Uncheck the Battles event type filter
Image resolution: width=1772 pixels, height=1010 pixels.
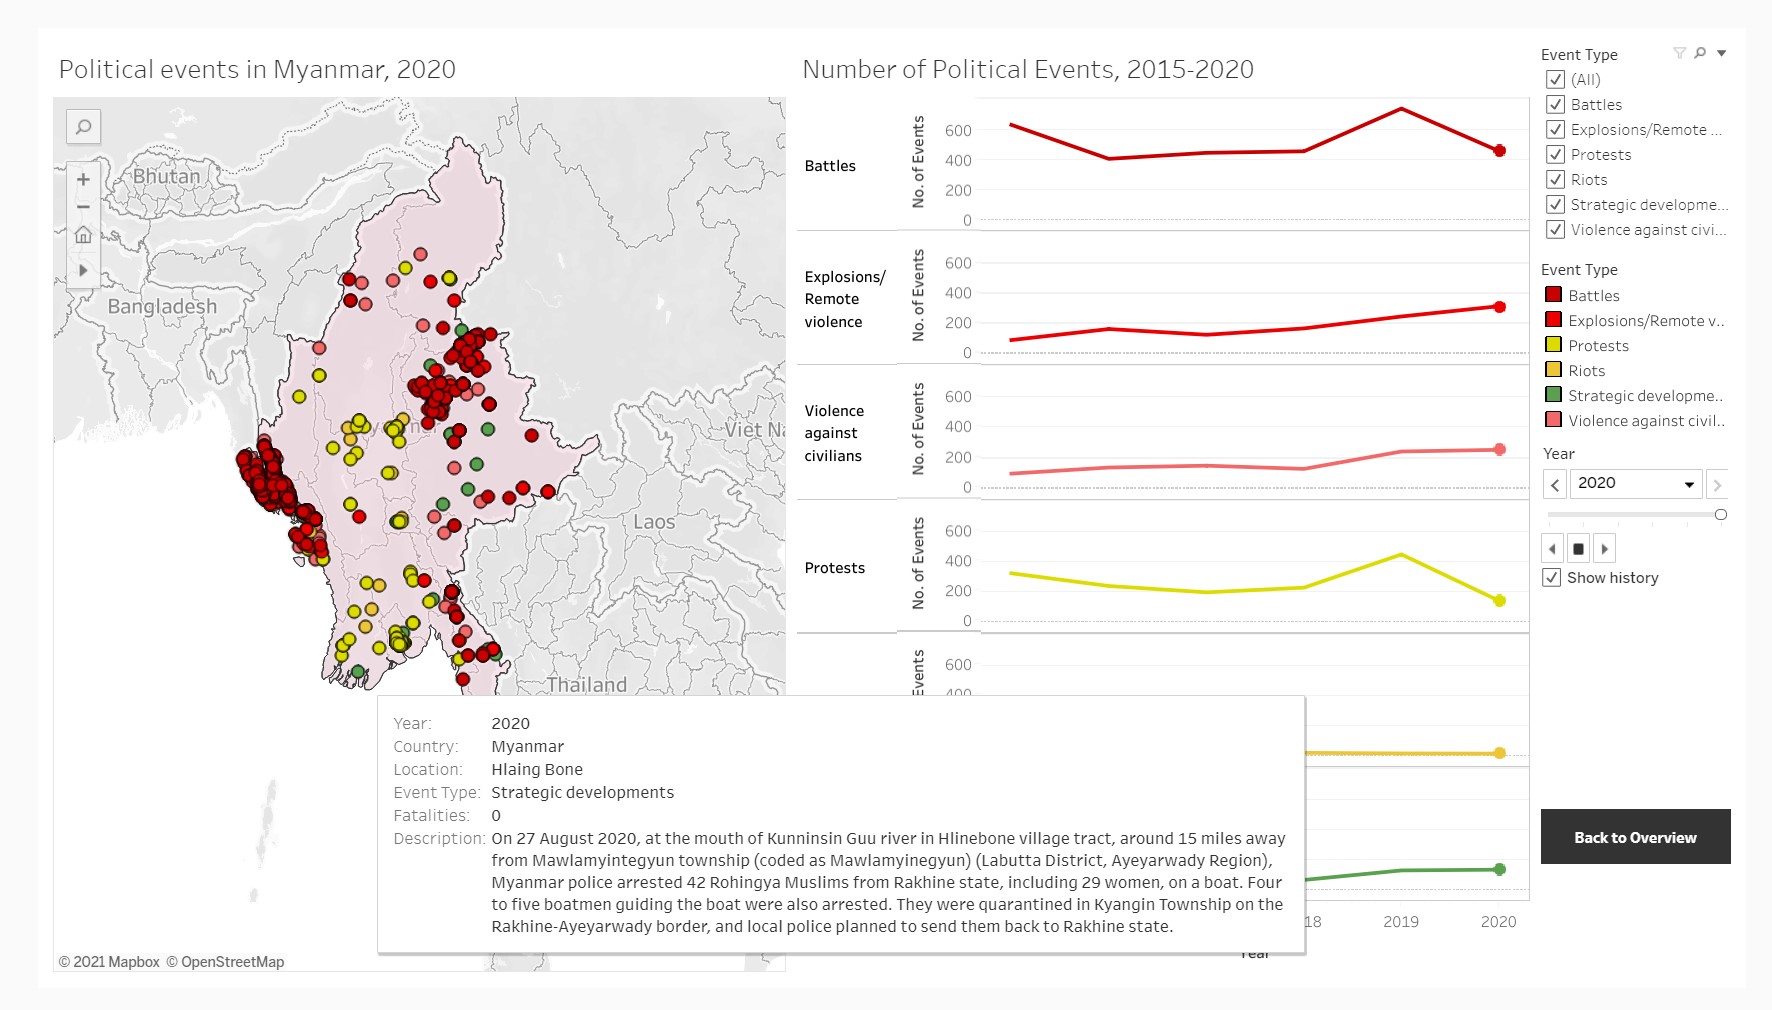(x=1555, y=104)
